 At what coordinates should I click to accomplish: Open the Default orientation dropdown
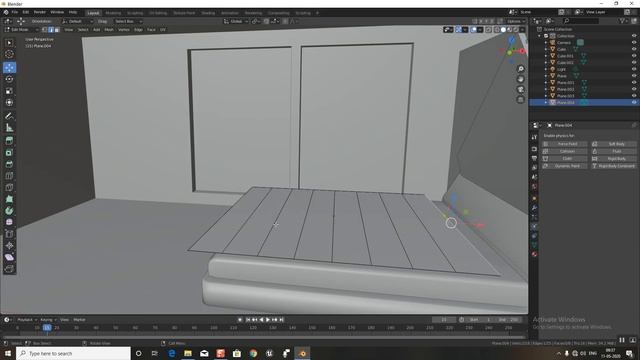(77, 21)
